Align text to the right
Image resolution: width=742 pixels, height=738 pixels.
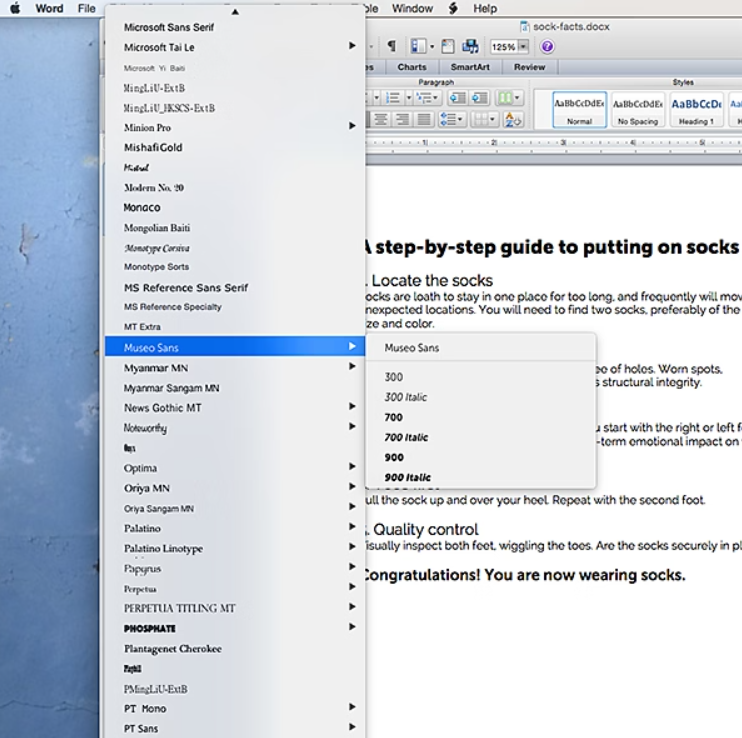[x=402, y=119]
